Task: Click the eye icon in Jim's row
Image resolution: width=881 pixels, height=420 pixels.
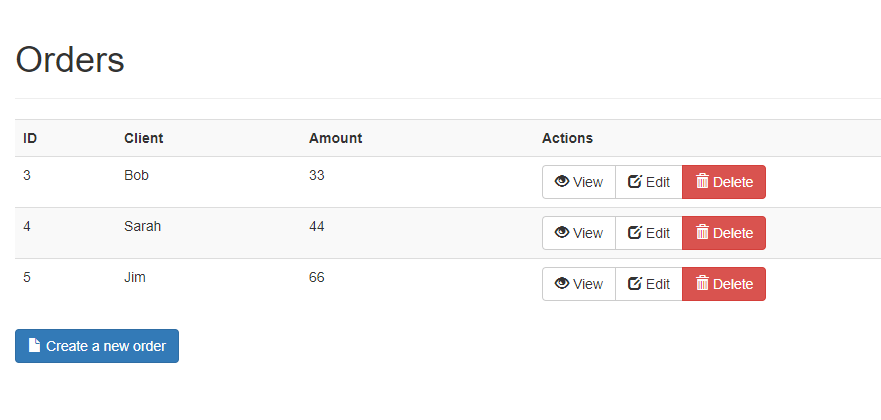Action: coord(562,284)
